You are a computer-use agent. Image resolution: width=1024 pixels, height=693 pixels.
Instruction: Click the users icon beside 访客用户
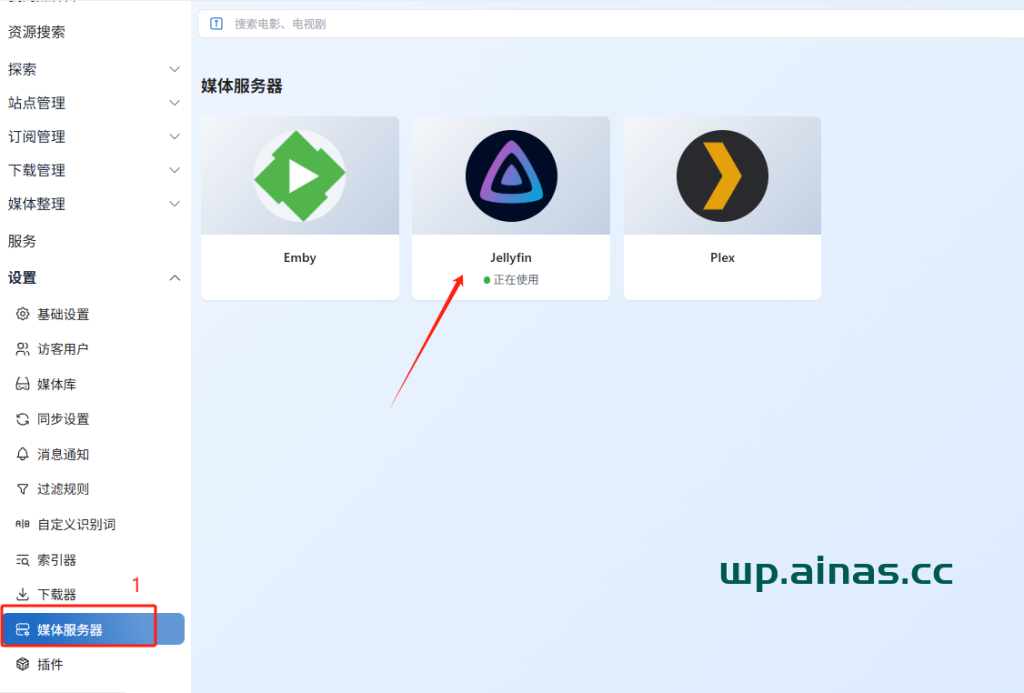coord(22,349)
